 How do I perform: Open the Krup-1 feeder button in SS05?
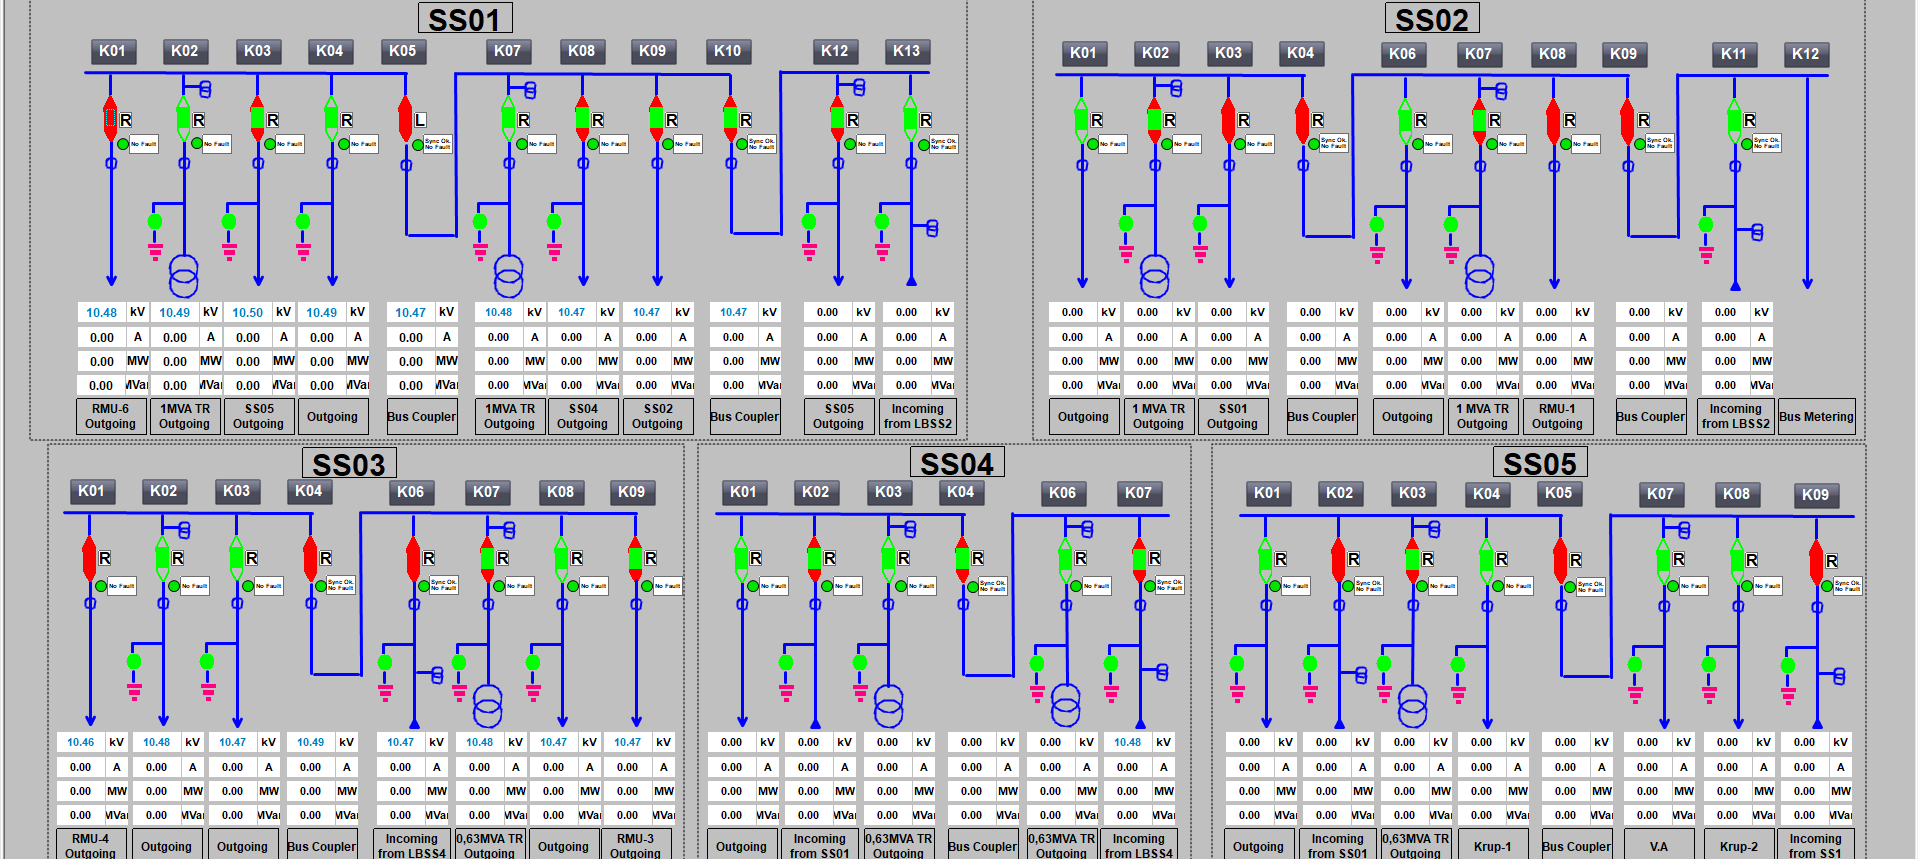click(1492, 846)
